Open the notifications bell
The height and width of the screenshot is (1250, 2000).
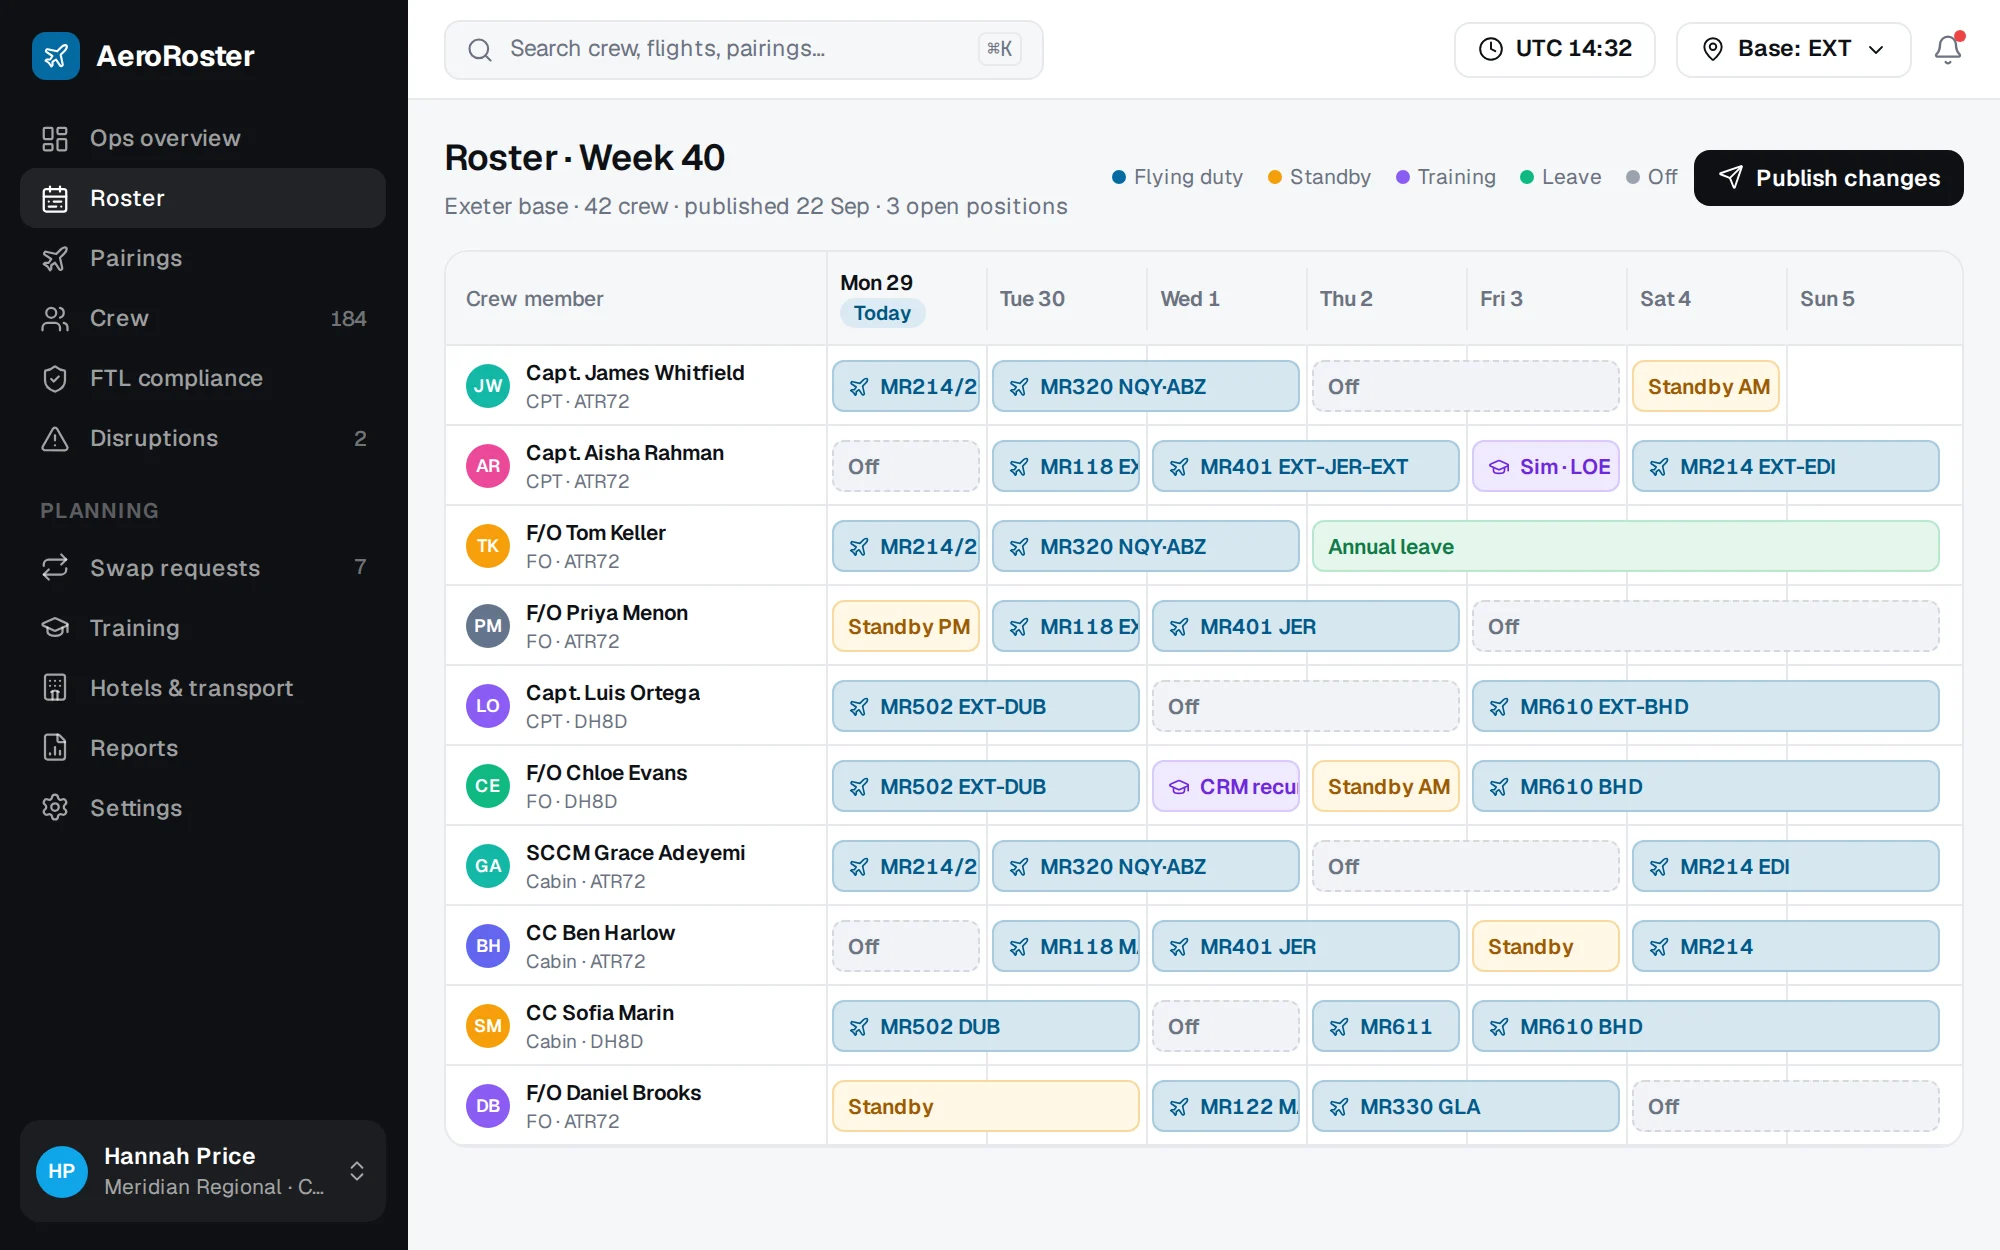click(x=1947, y=49)
